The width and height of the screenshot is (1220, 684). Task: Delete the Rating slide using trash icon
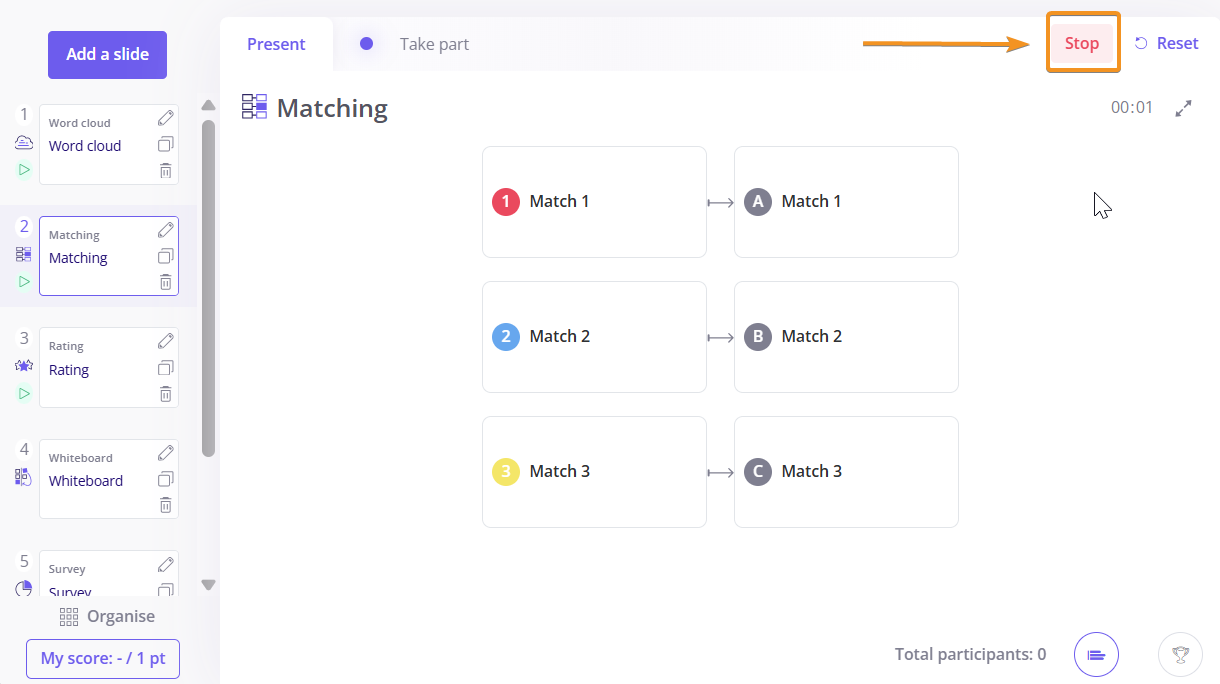tap(166, 394)
